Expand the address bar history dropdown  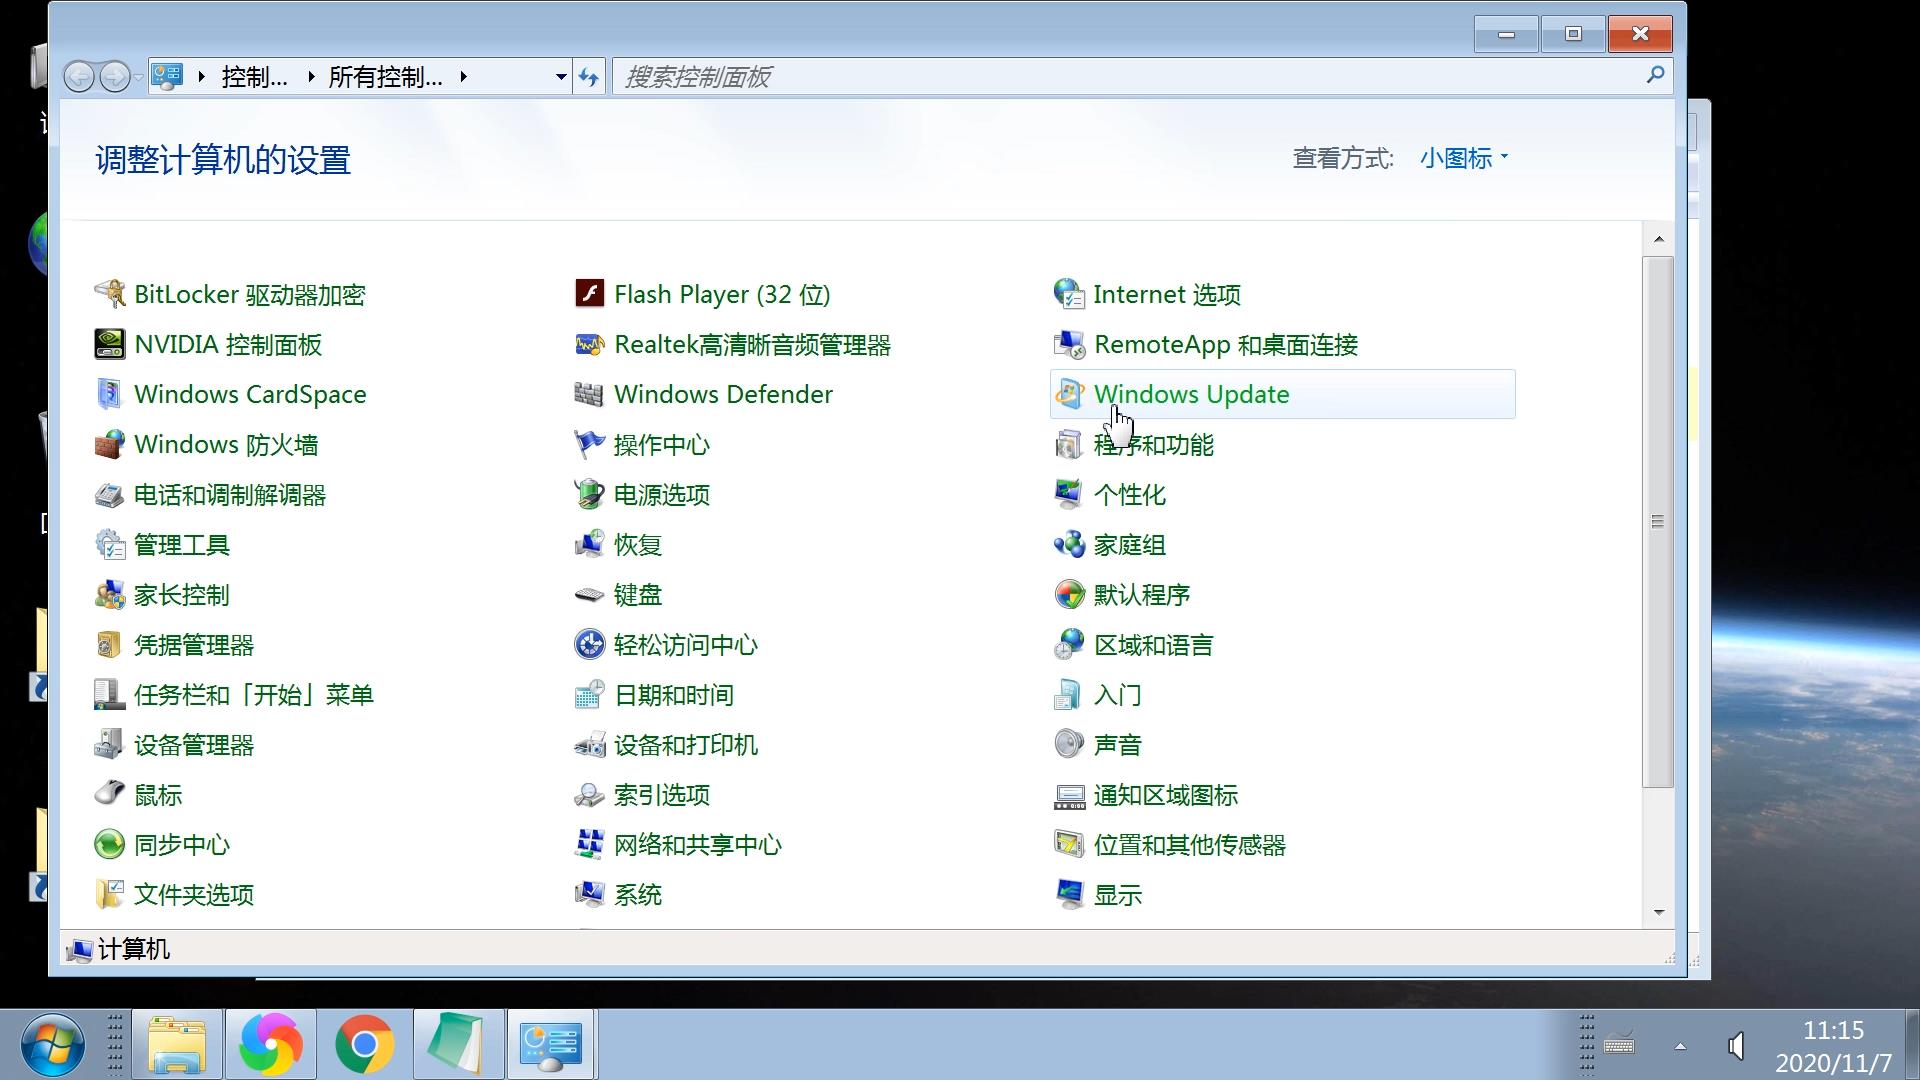(560, 76)
